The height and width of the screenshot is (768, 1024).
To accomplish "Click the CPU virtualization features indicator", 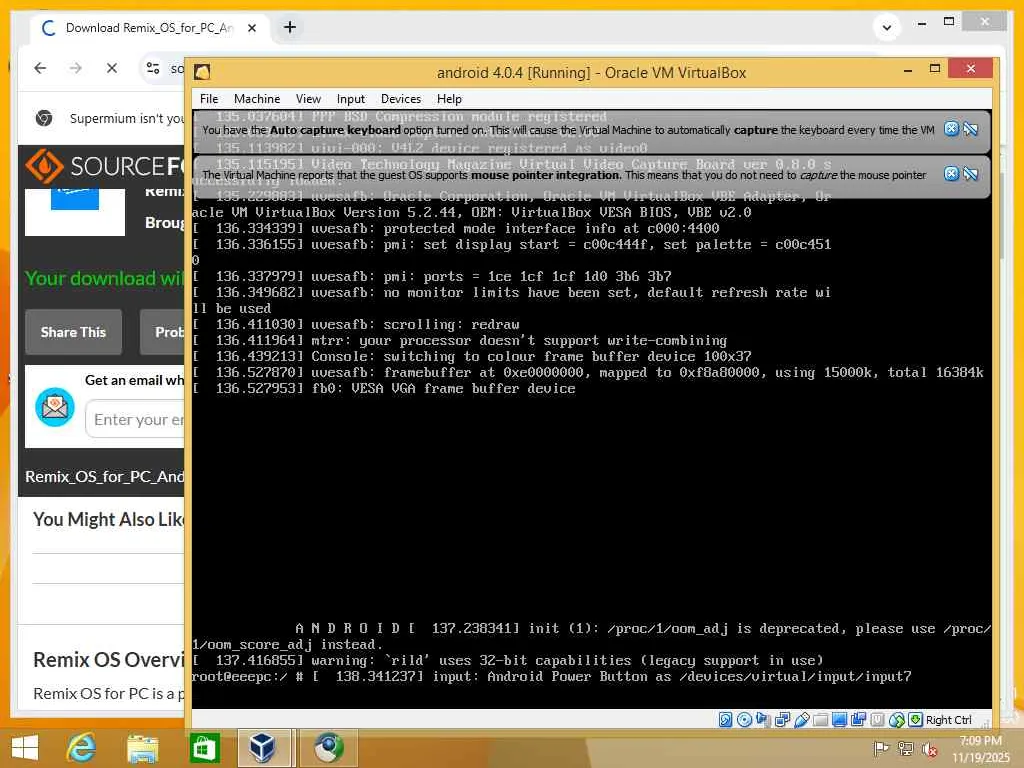I will click(877, 720).
